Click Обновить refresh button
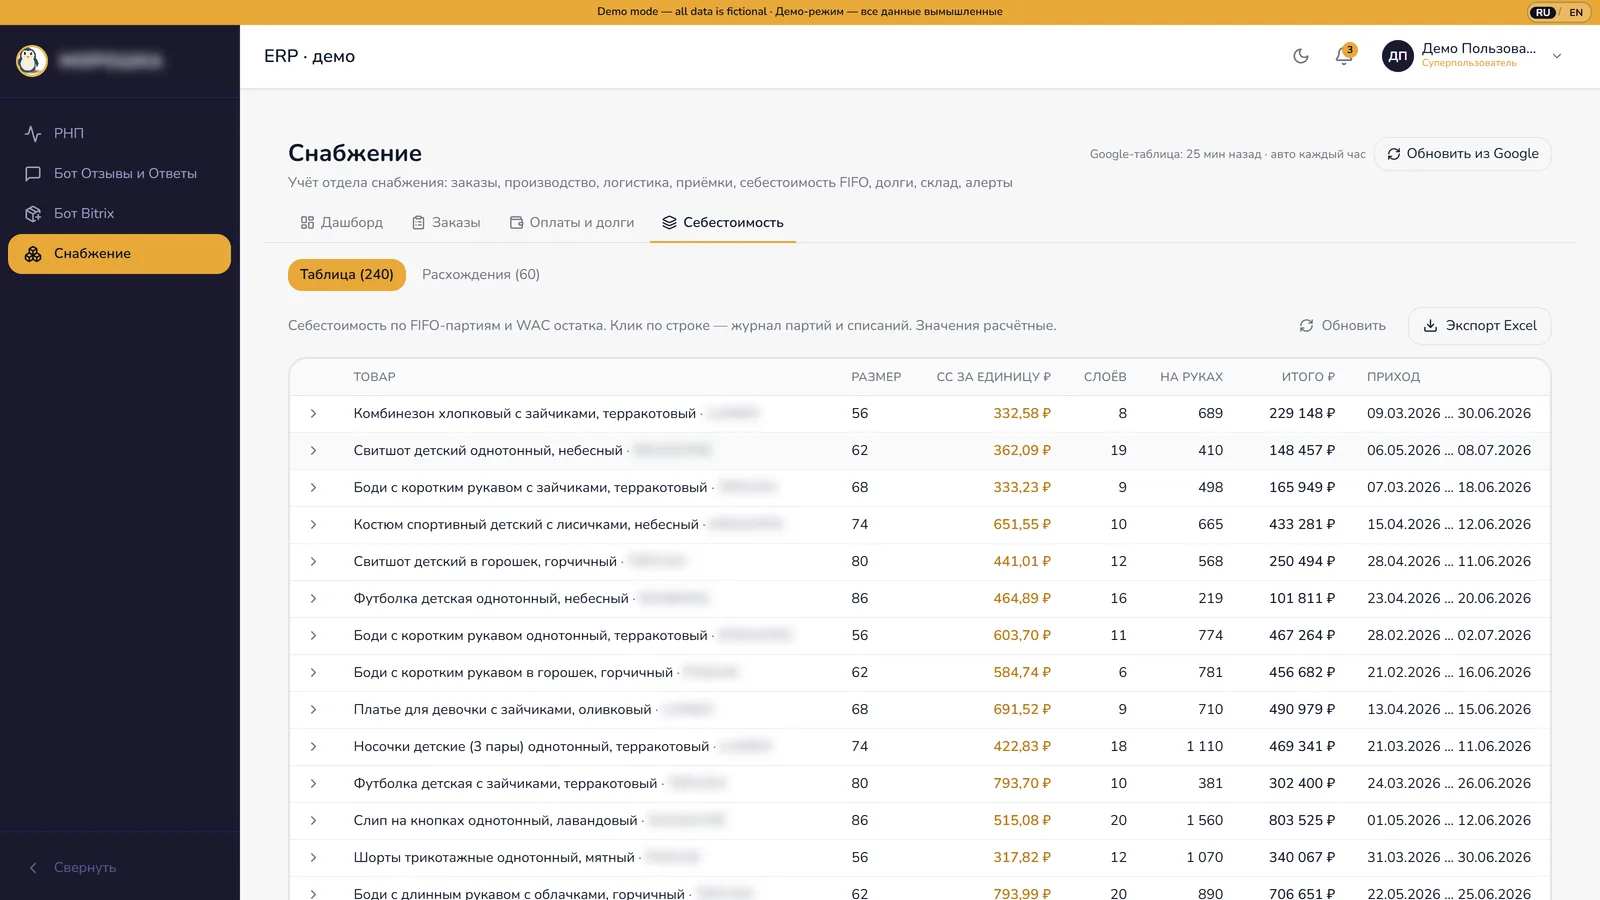 (1342, 326)
